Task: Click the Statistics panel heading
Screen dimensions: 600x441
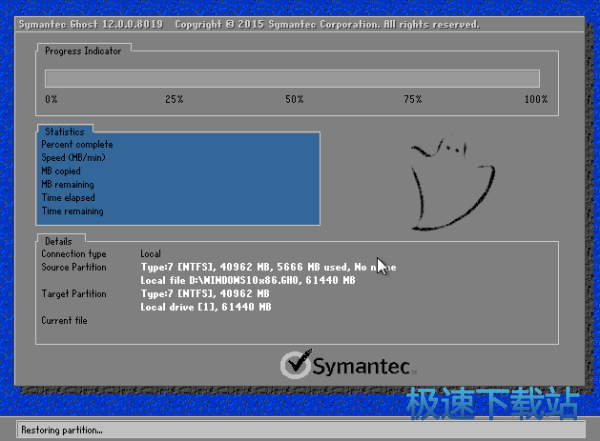Action: 65,132
